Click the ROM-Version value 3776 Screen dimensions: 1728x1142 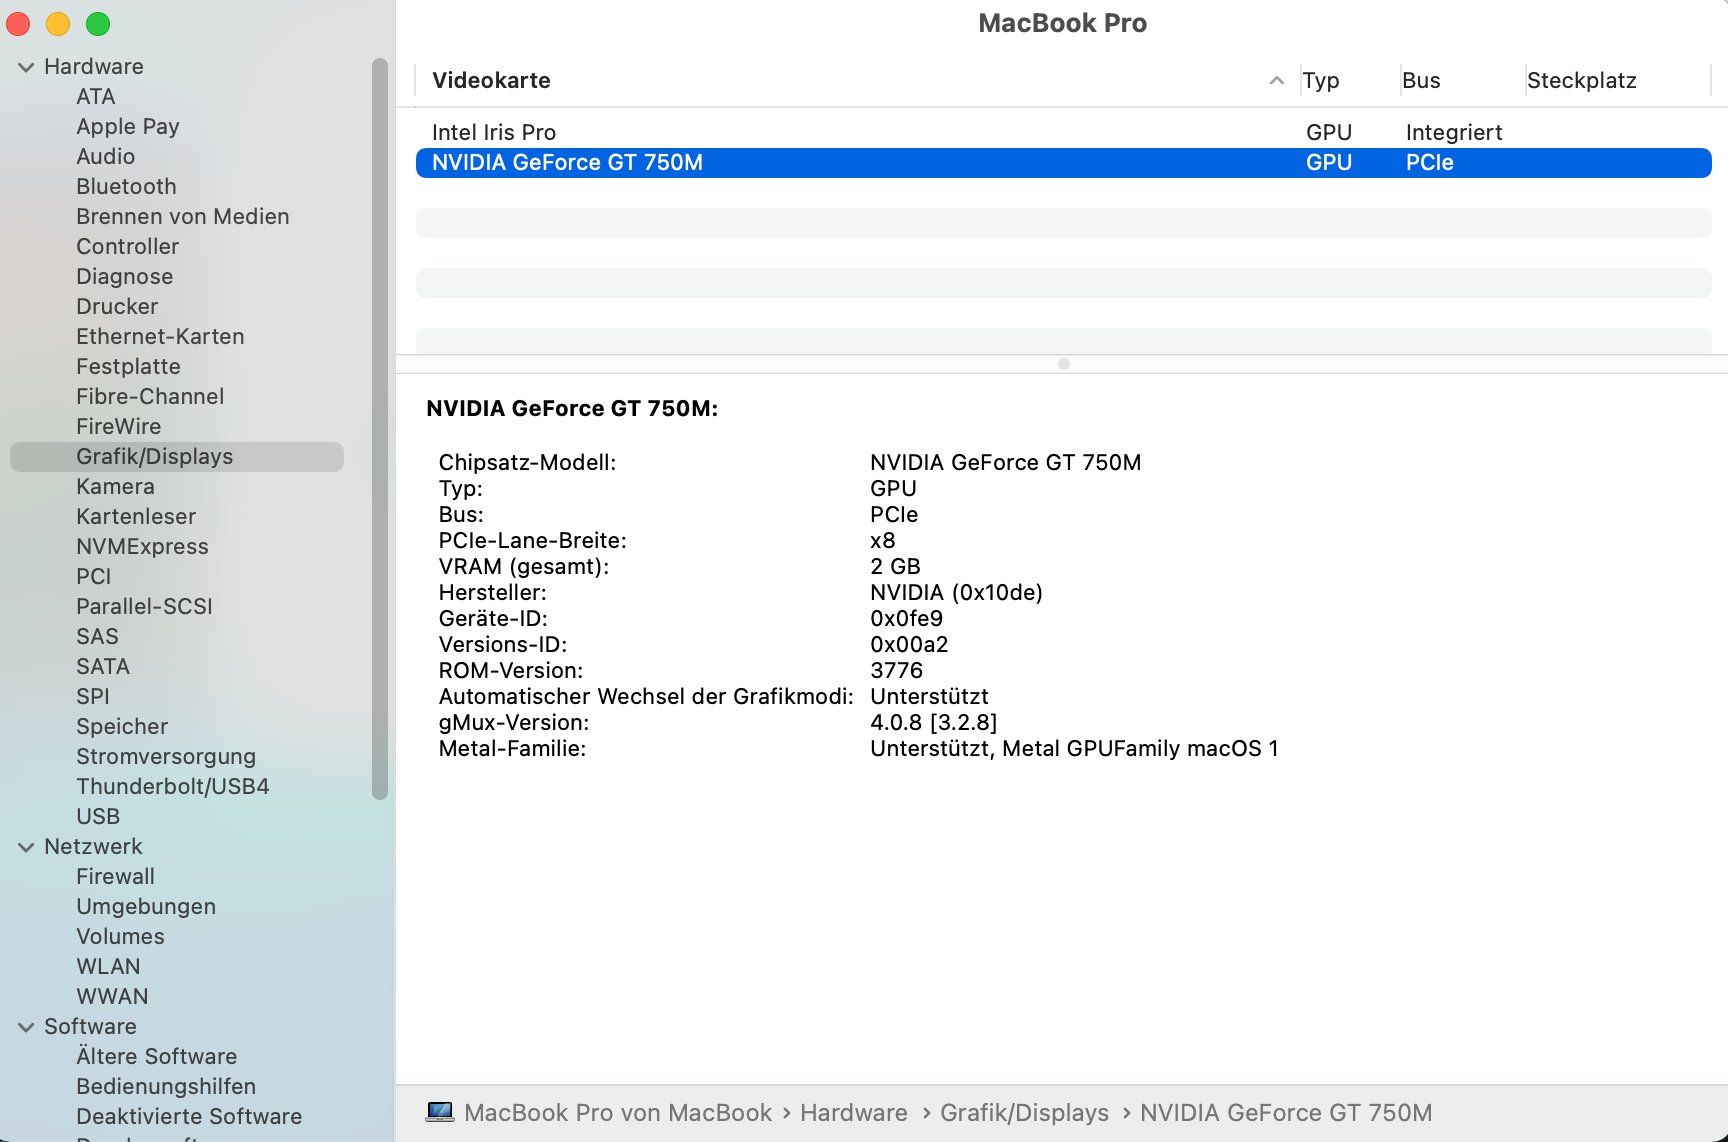[896, 670]
